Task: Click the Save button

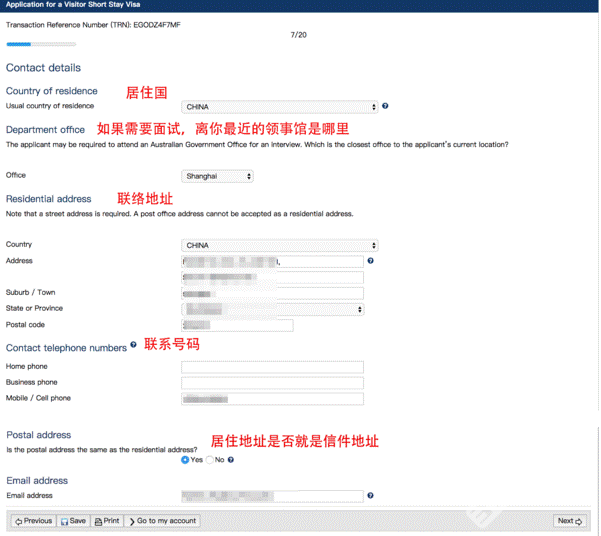Action: (73, 521)
